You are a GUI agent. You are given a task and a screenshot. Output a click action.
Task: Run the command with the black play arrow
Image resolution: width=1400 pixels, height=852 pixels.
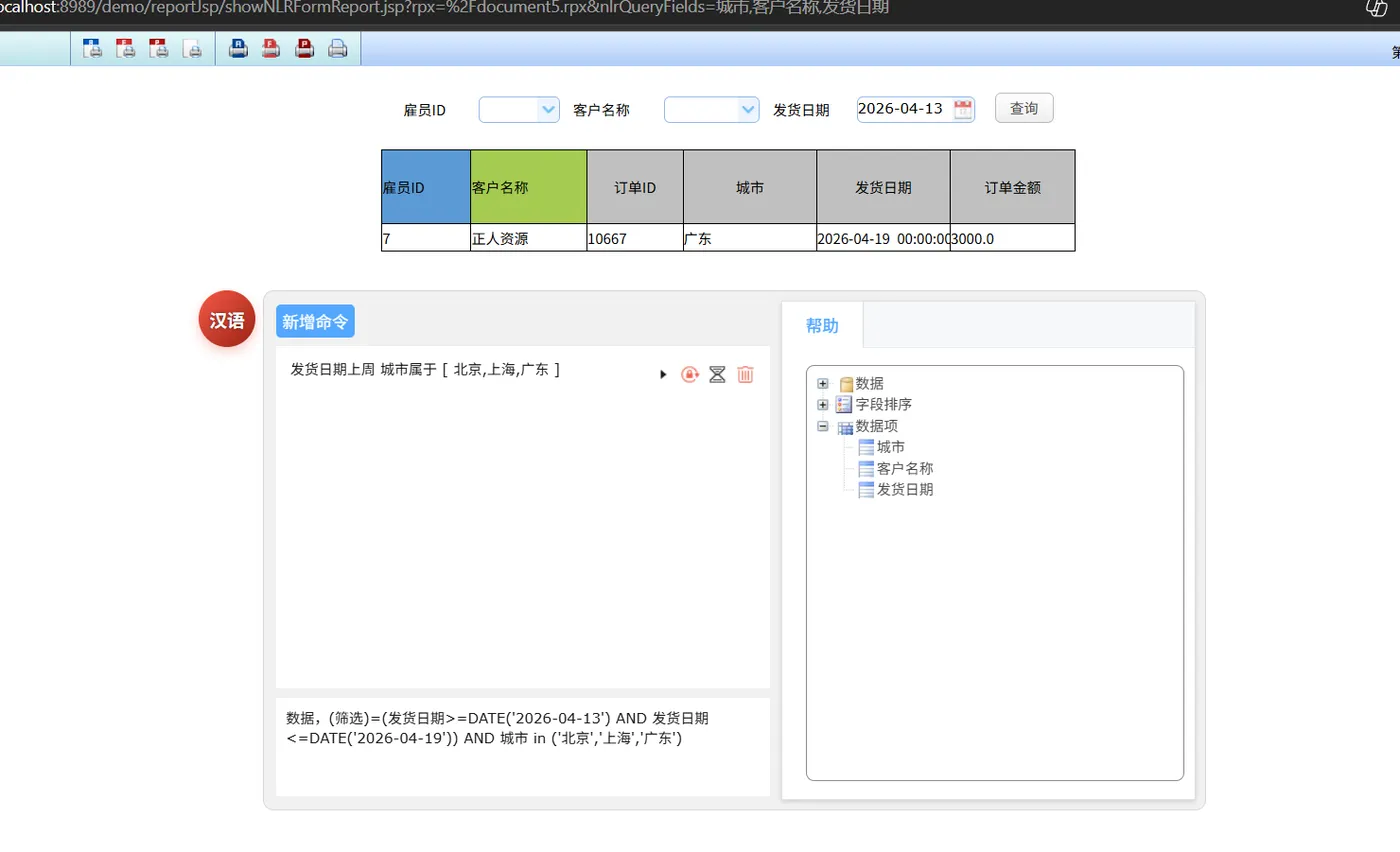coord(663,375)
